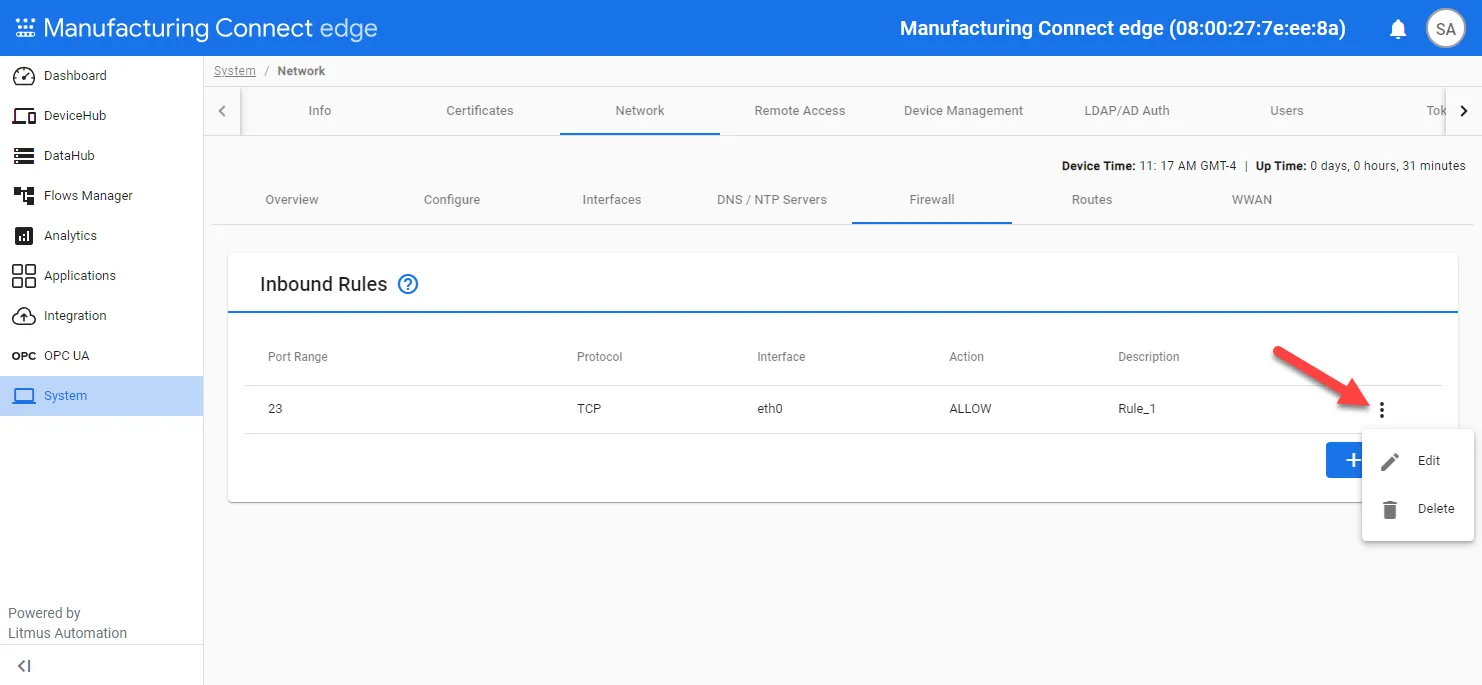Click the blue add rule plus button
Image resolution: width=1482 pixels, height=685 pixels.
point(1344,460)
